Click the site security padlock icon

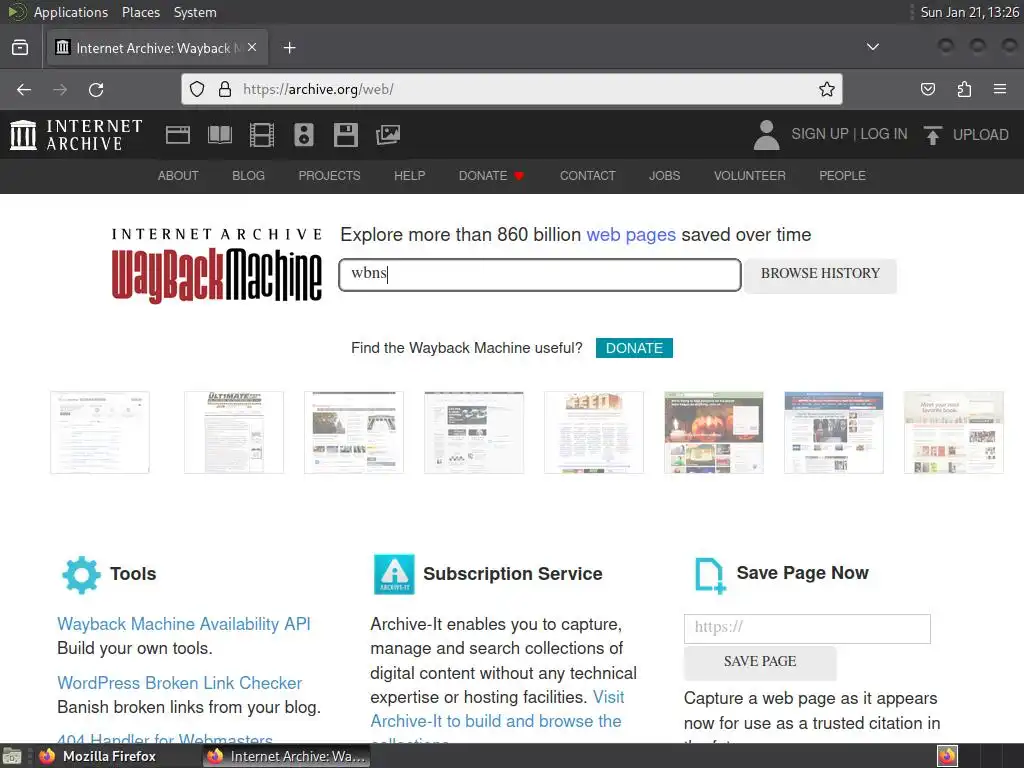[x=225, y=89]
